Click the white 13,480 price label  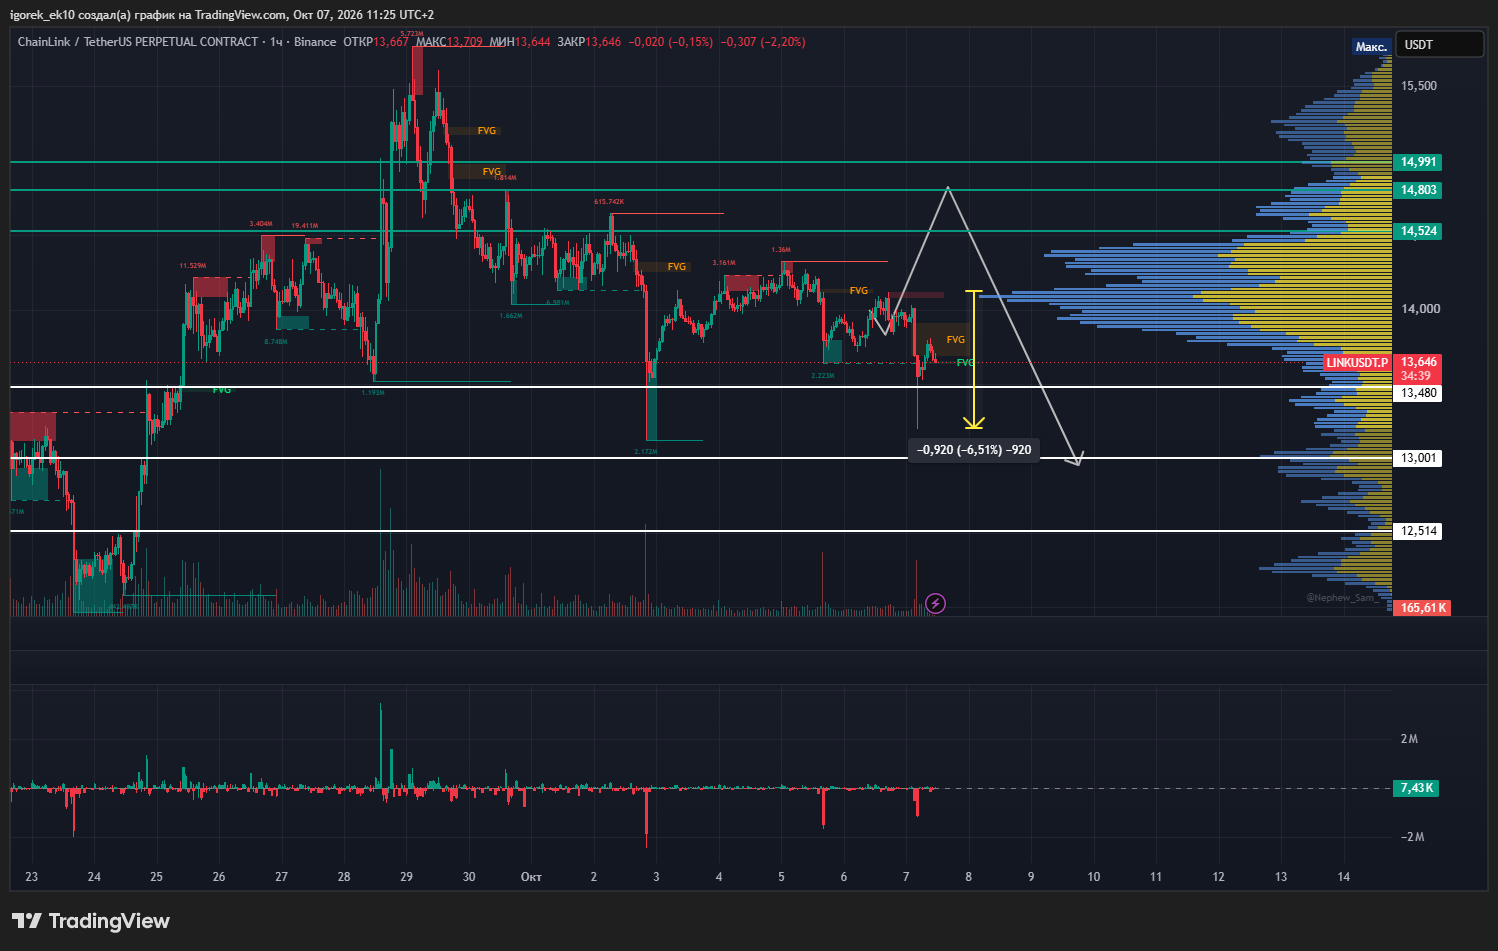[1418, 393]
